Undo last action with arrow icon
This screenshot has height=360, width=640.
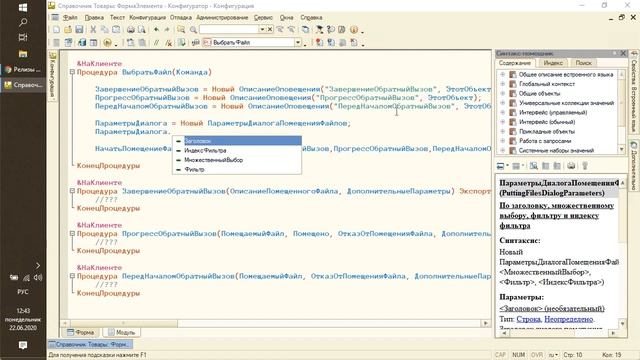[156, 30]
